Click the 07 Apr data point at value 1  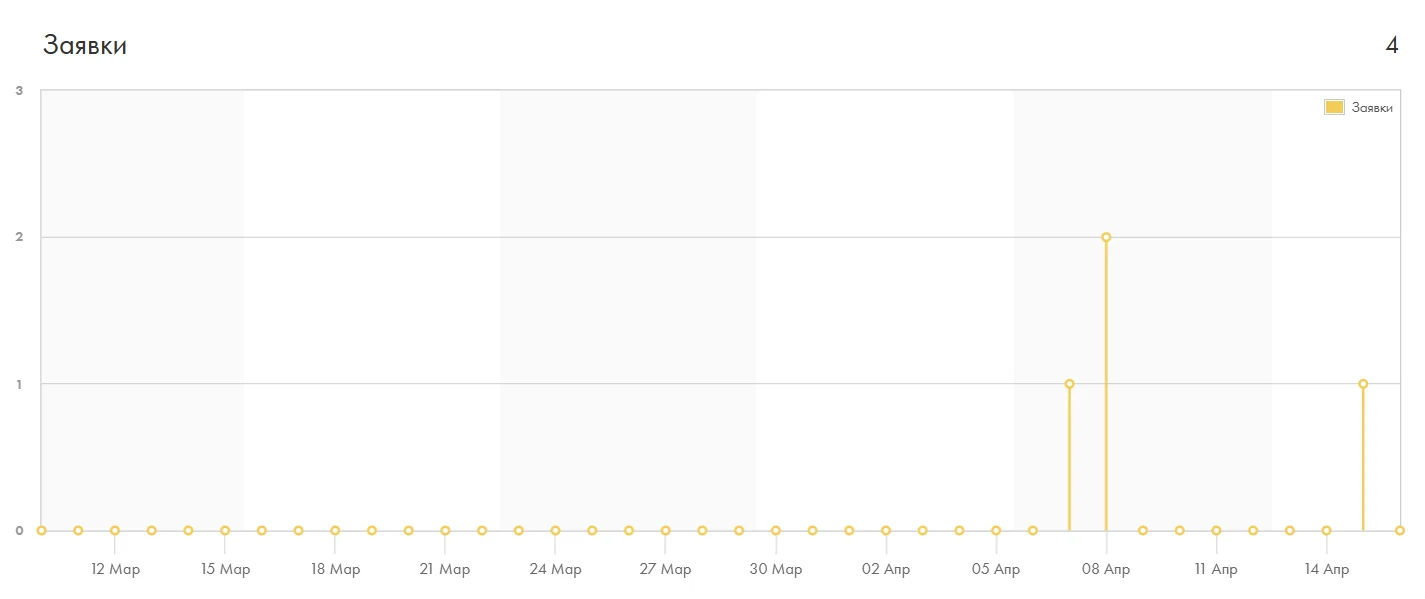point(1069,384)
